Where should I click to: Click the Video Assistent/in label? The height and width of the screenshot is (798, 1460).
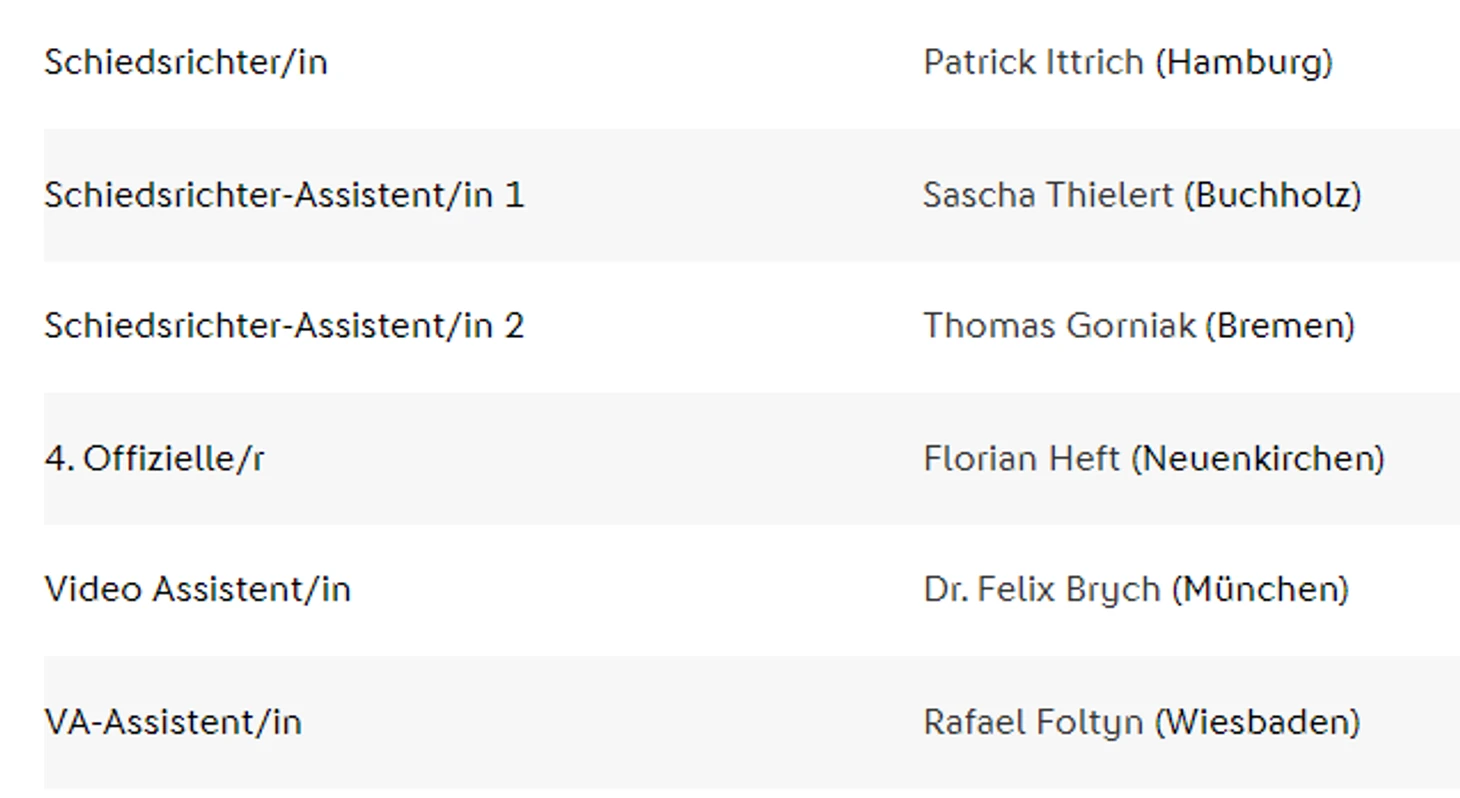click(x=198, y=589)
